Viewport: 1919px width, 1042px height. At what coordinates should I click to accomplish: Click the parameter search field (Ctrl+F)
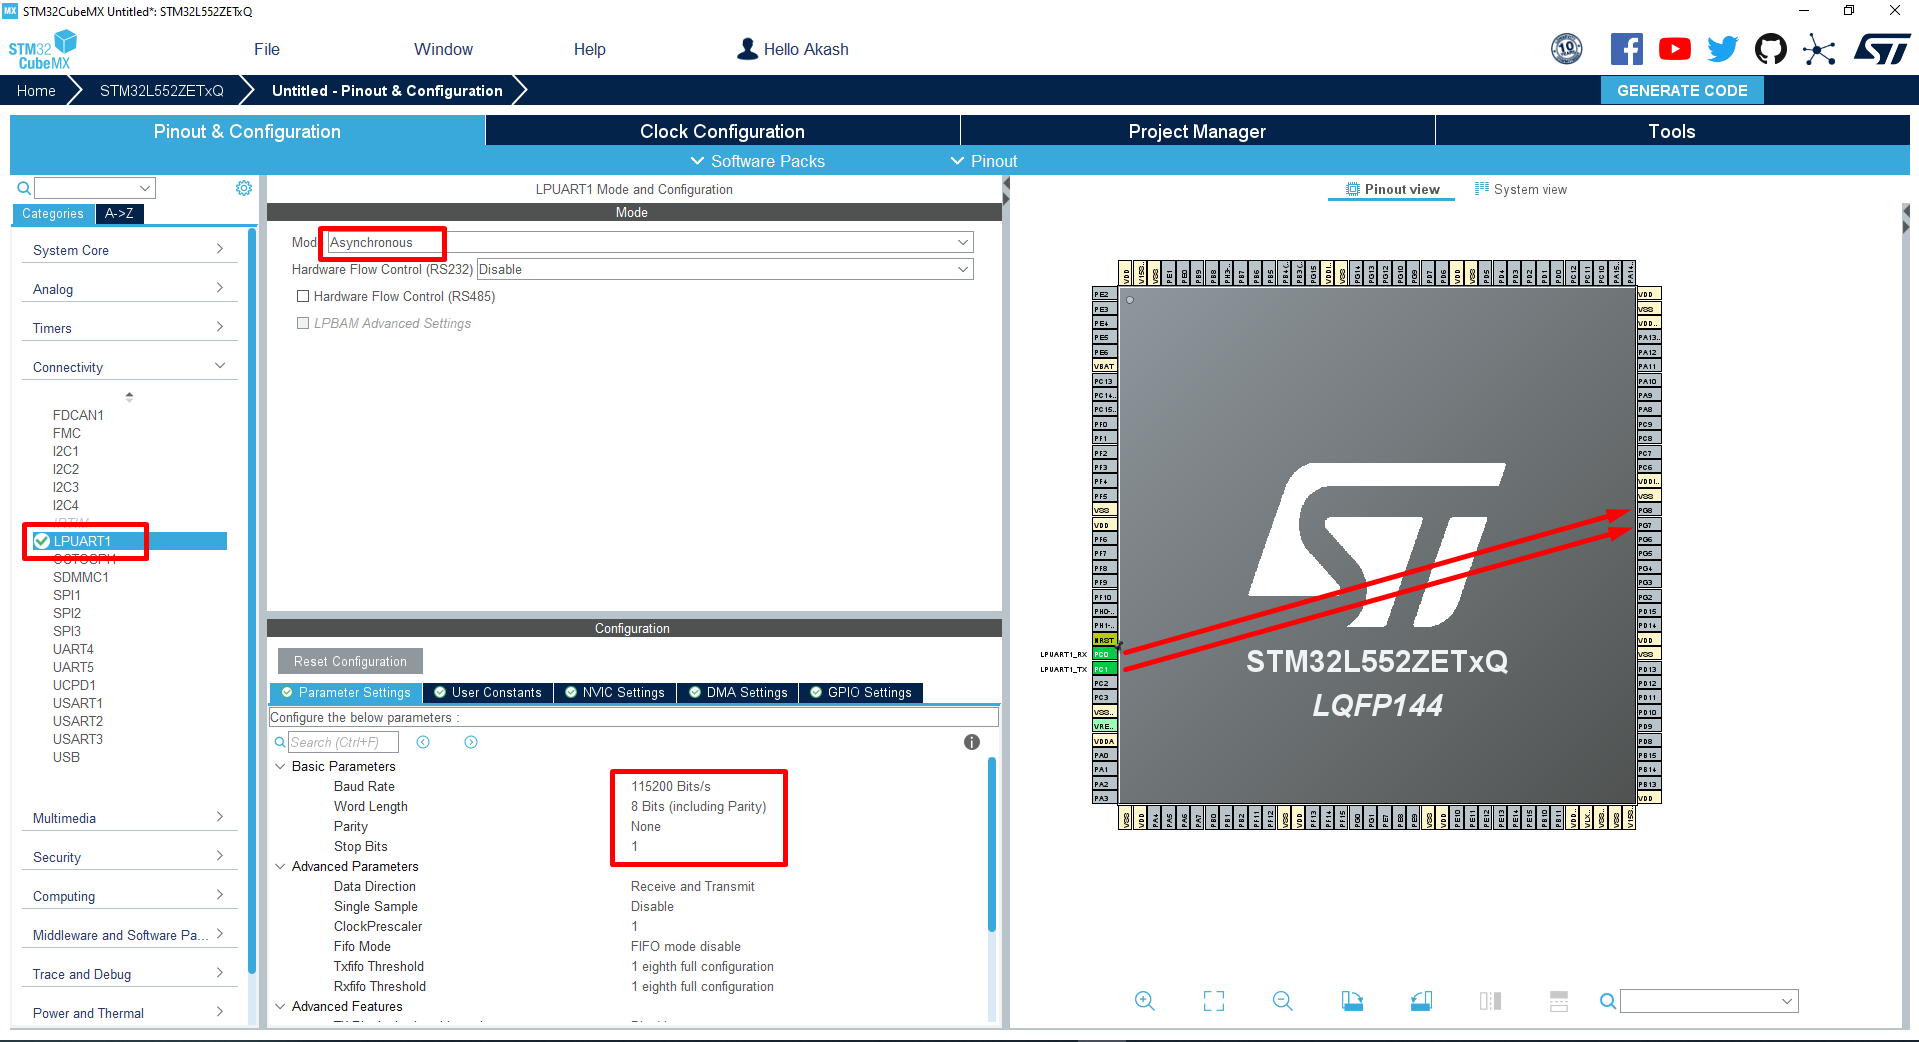click(342, 742)
